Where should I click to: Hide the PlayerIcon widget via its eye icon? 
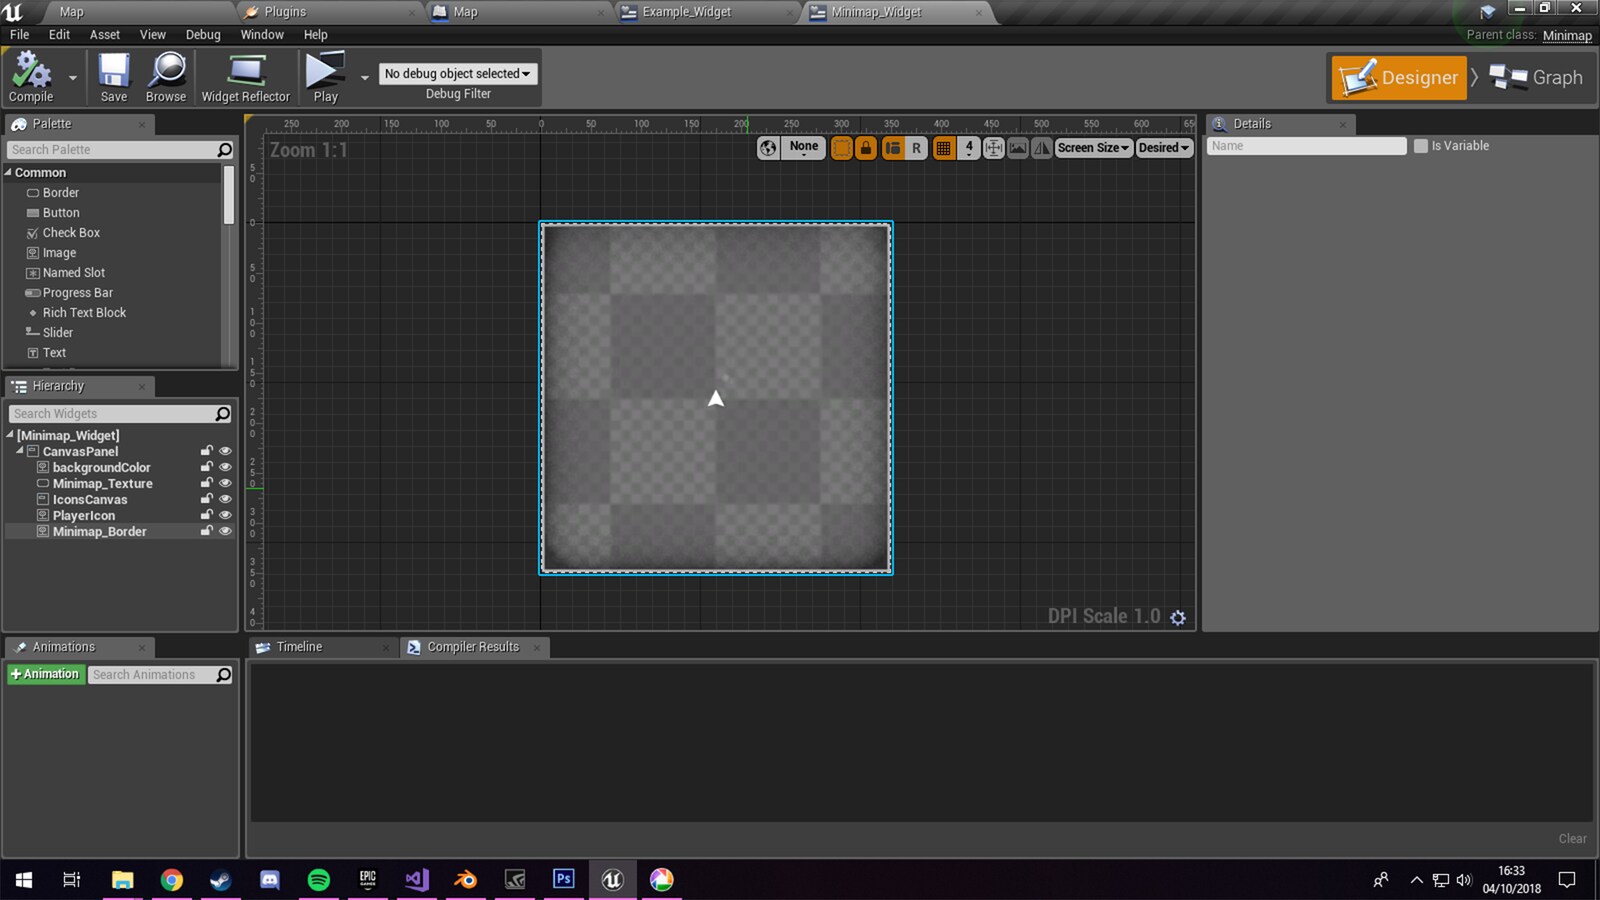(x=225, y=514)
